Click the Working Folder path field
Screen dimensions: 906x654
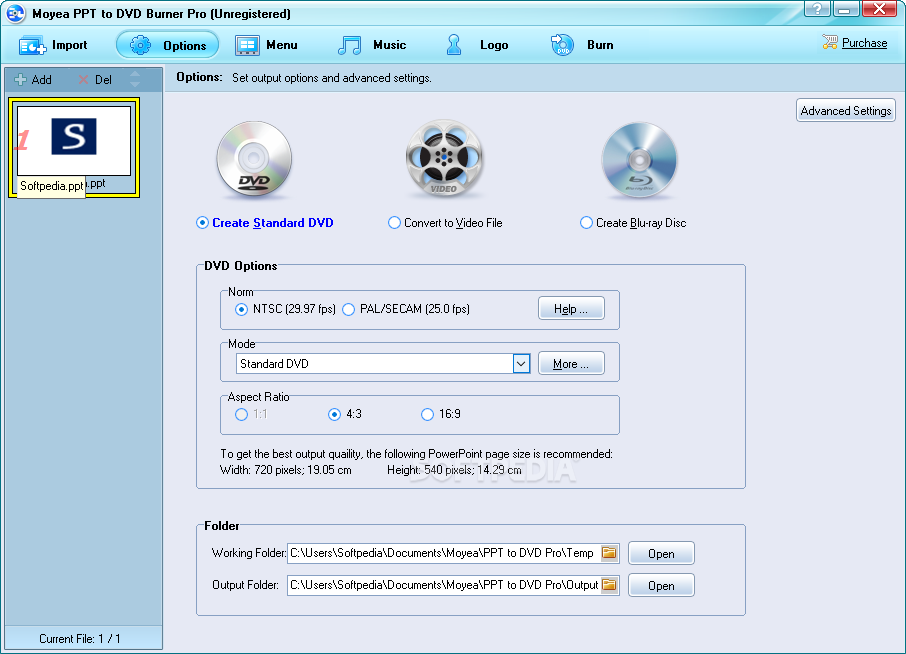444,553
